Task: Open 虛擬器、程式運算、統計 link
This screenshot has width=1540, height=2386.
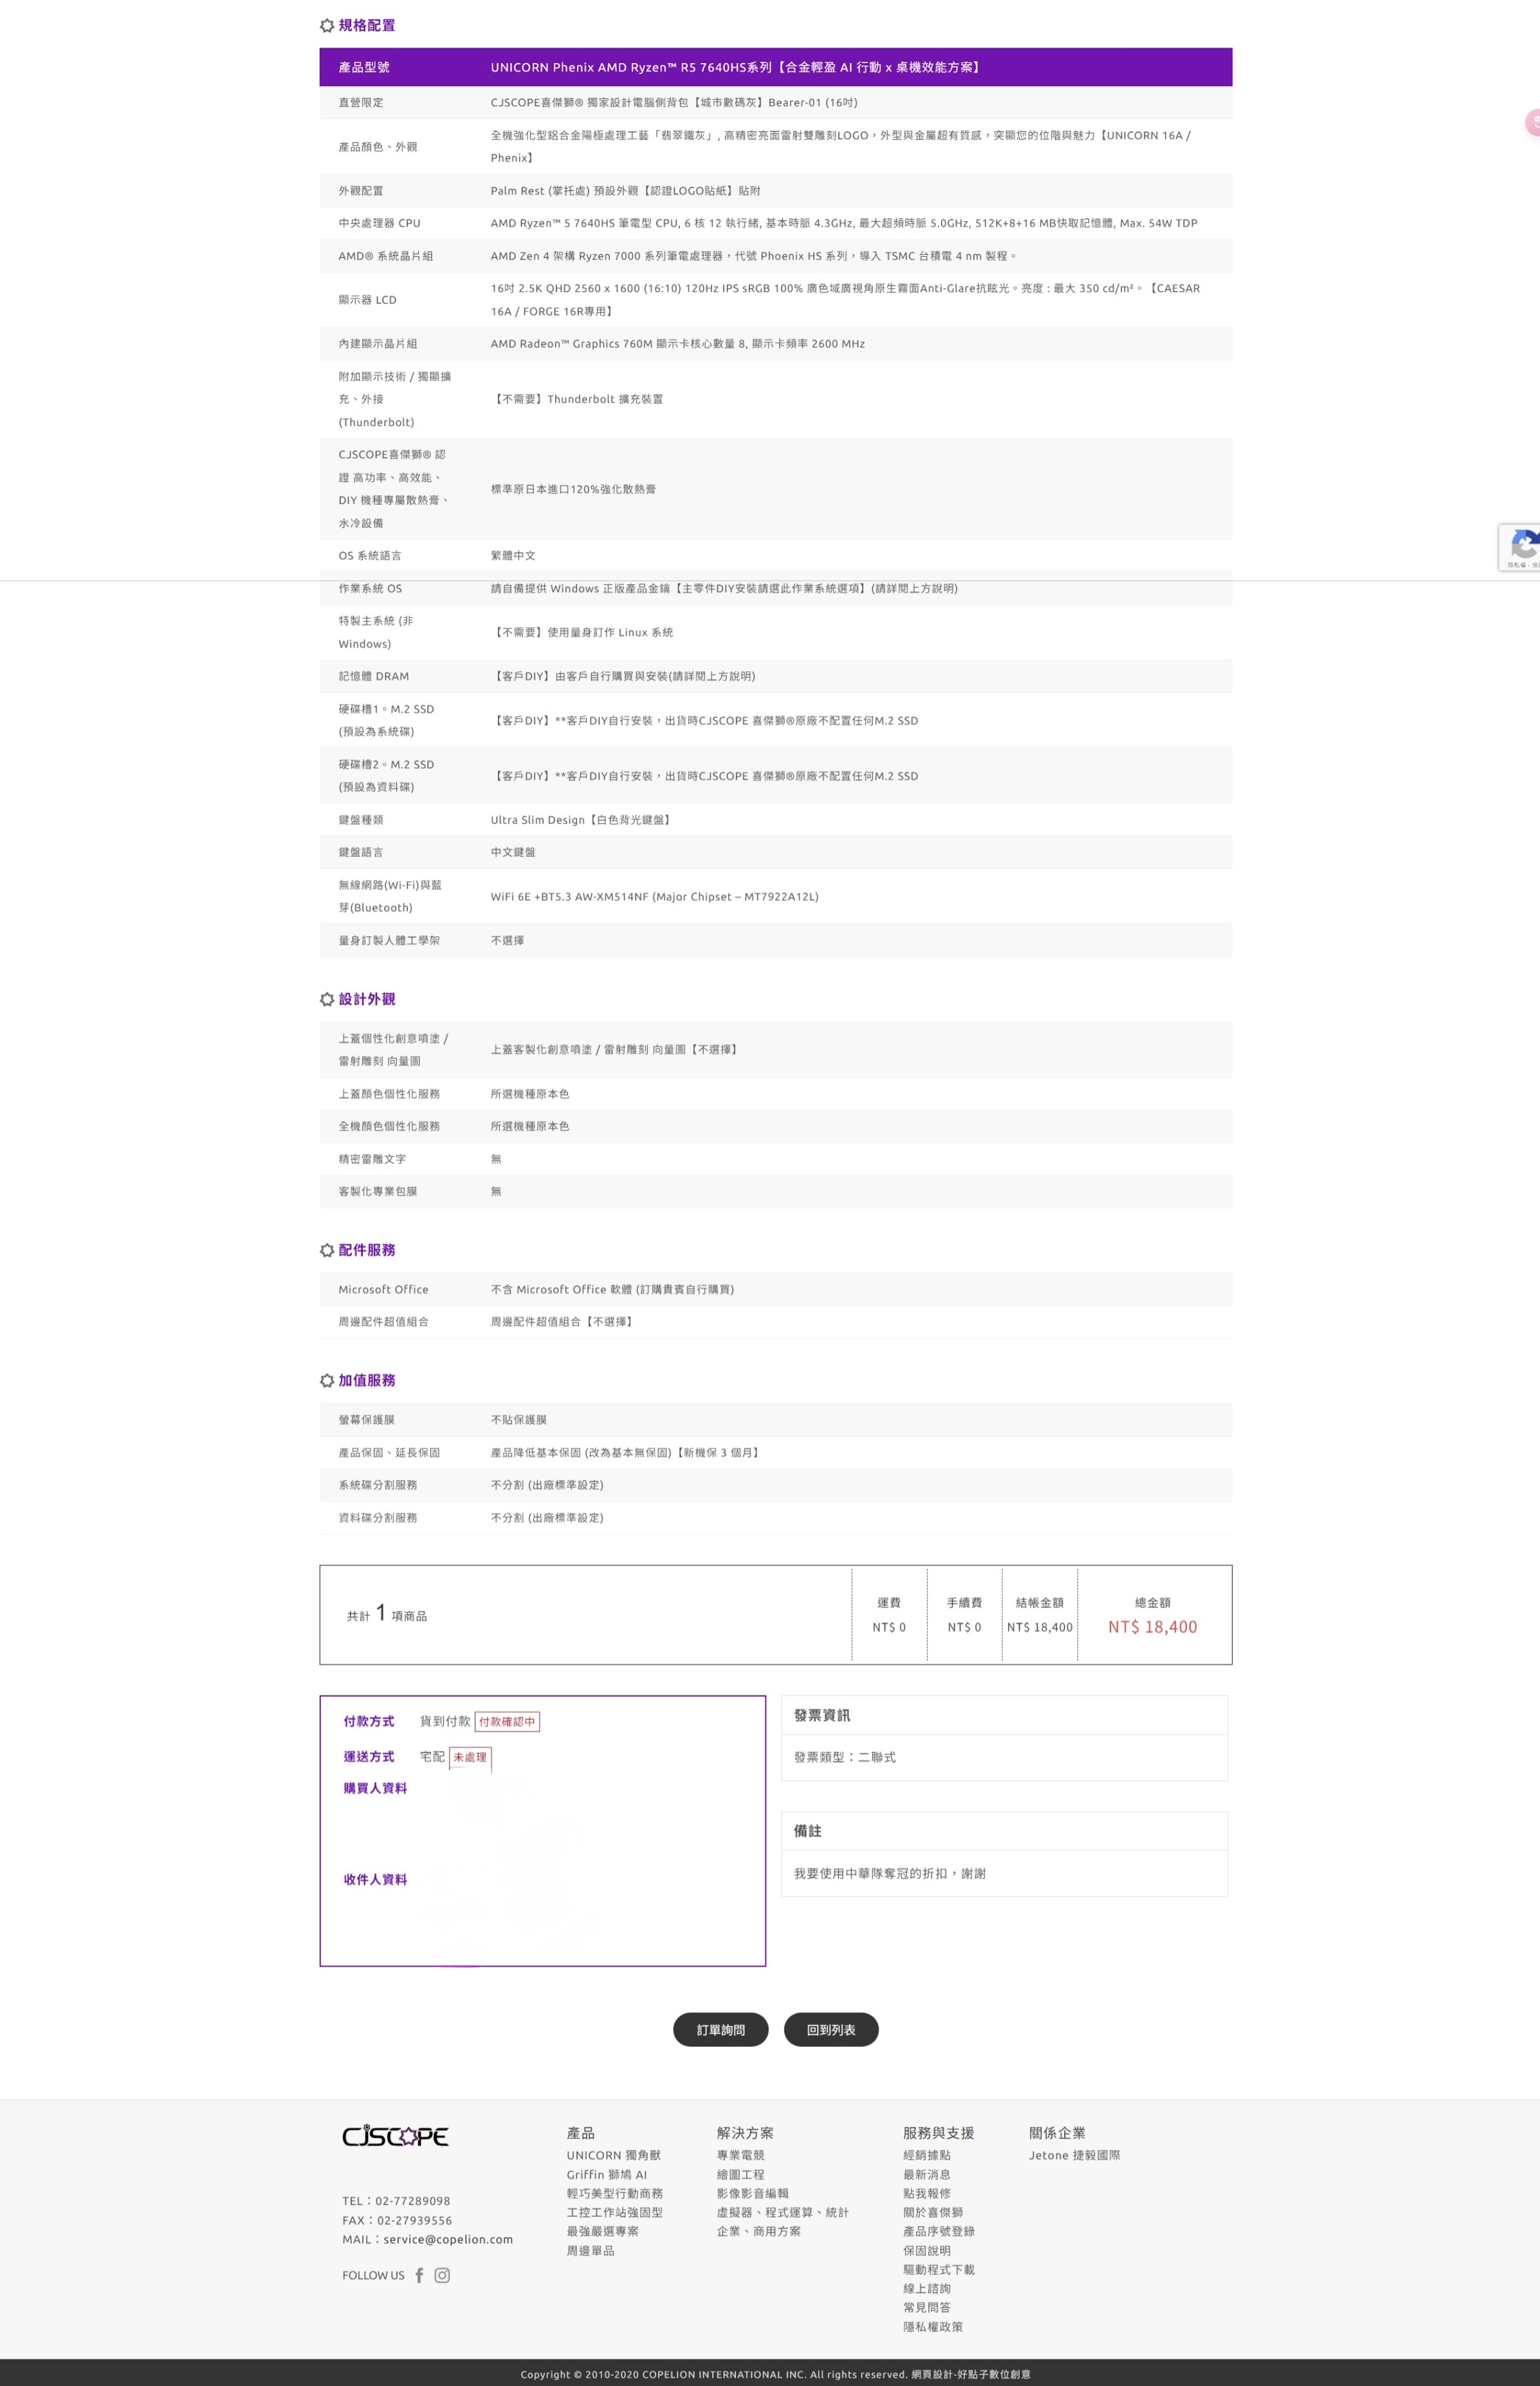Action: 782,2213
